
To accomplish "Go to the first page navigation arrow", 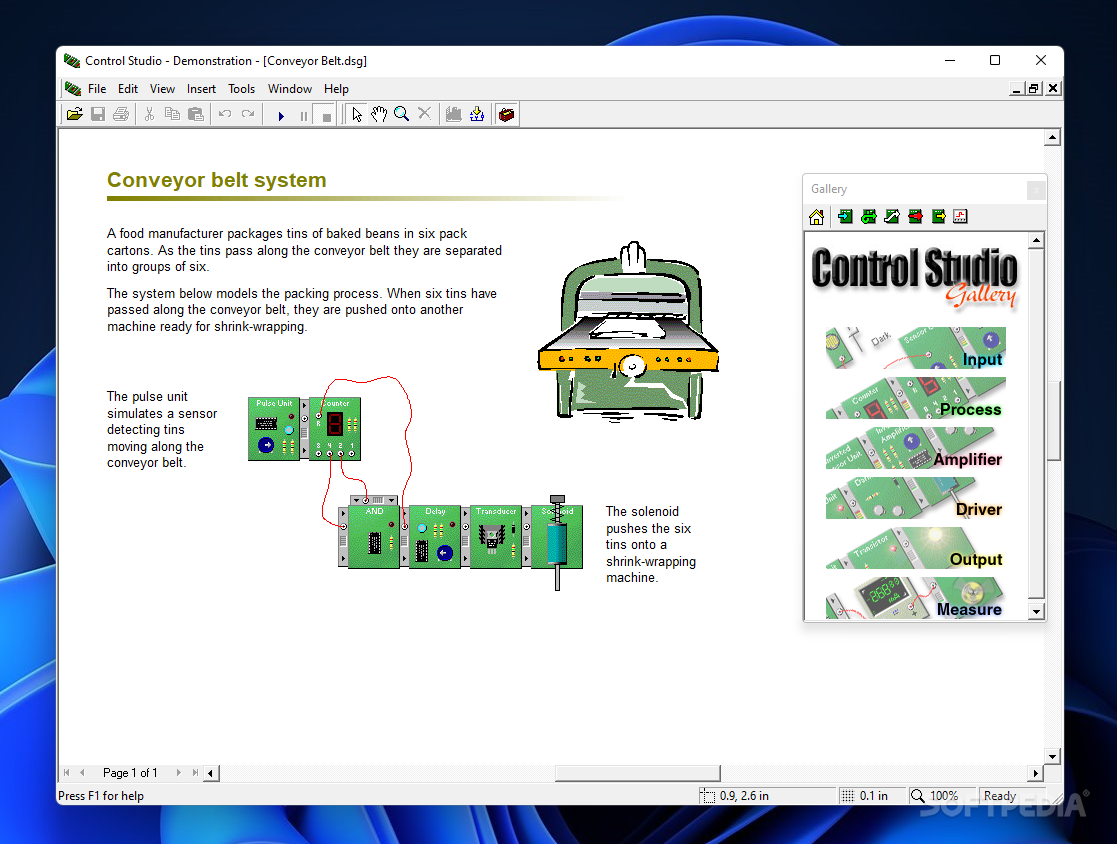I will point(66,773).
